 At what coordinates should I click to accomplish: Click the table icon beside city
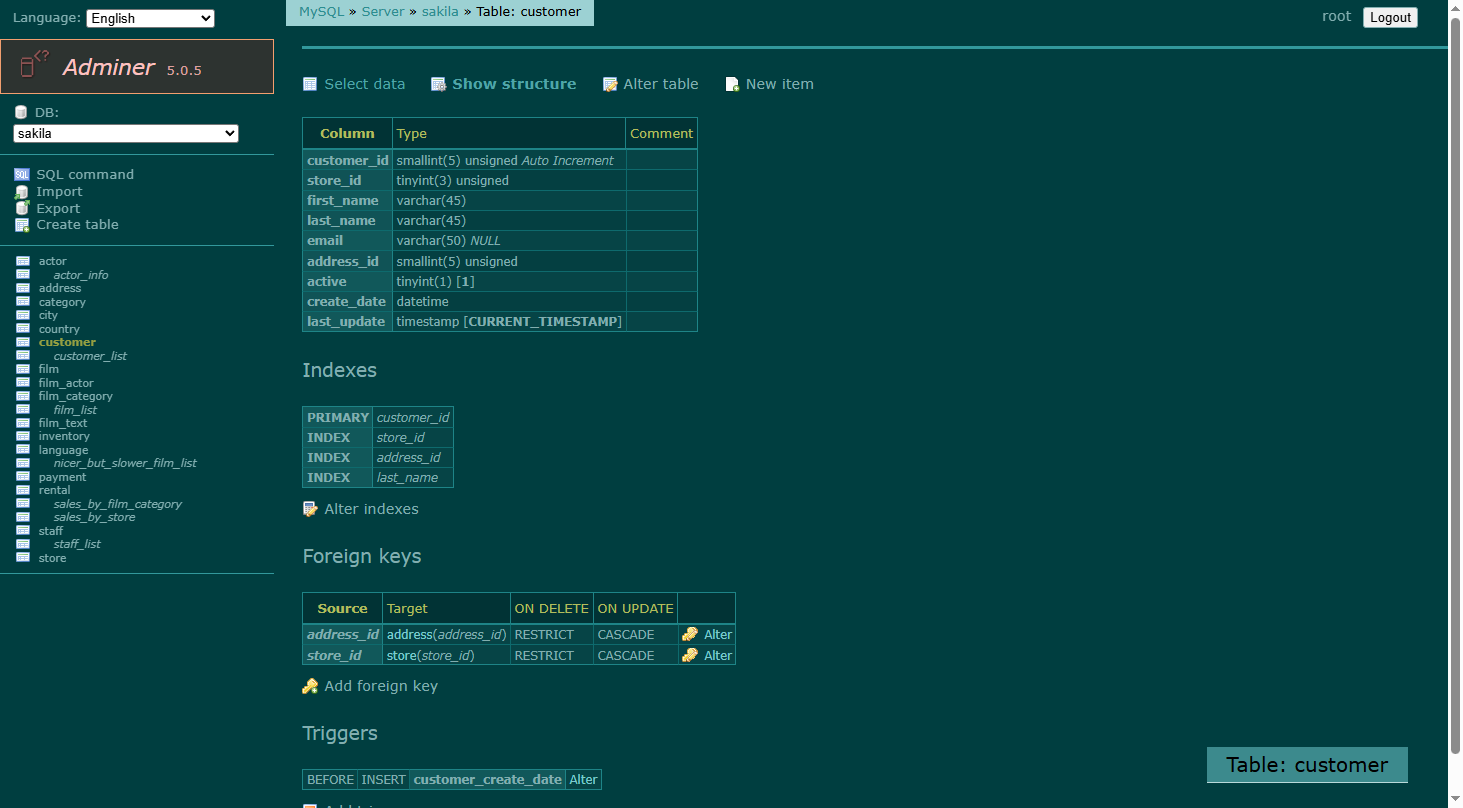22,315
